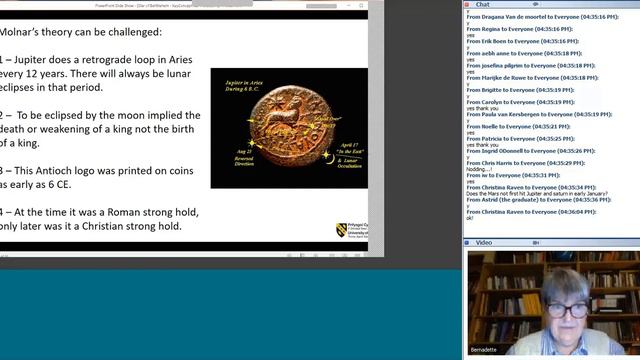Viewport: 640px width, 360px height.
Task: Click slide line 'This Antioch logo was printed on coins'
Action: pyautogui.click(x=104, y=171)
